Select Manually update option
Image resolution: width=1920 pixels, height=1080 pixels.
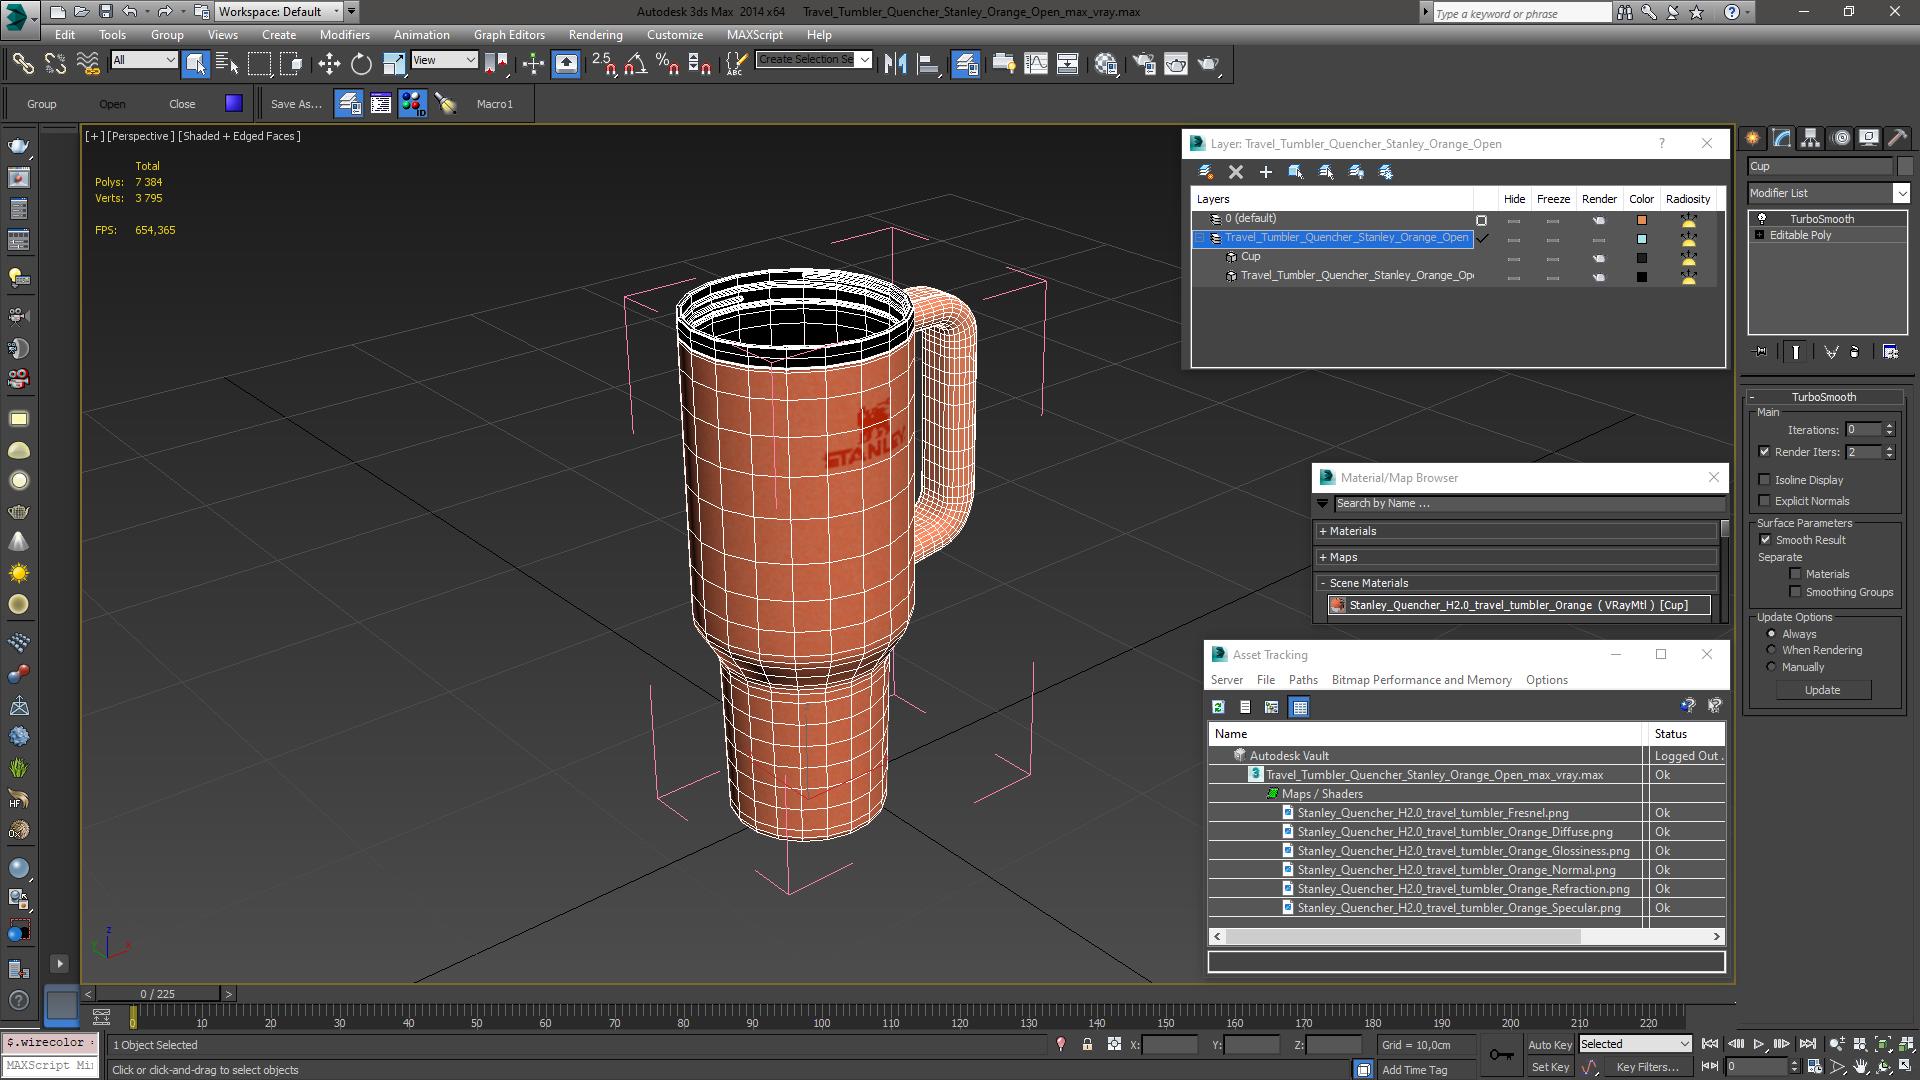(x=1772, y=667)
